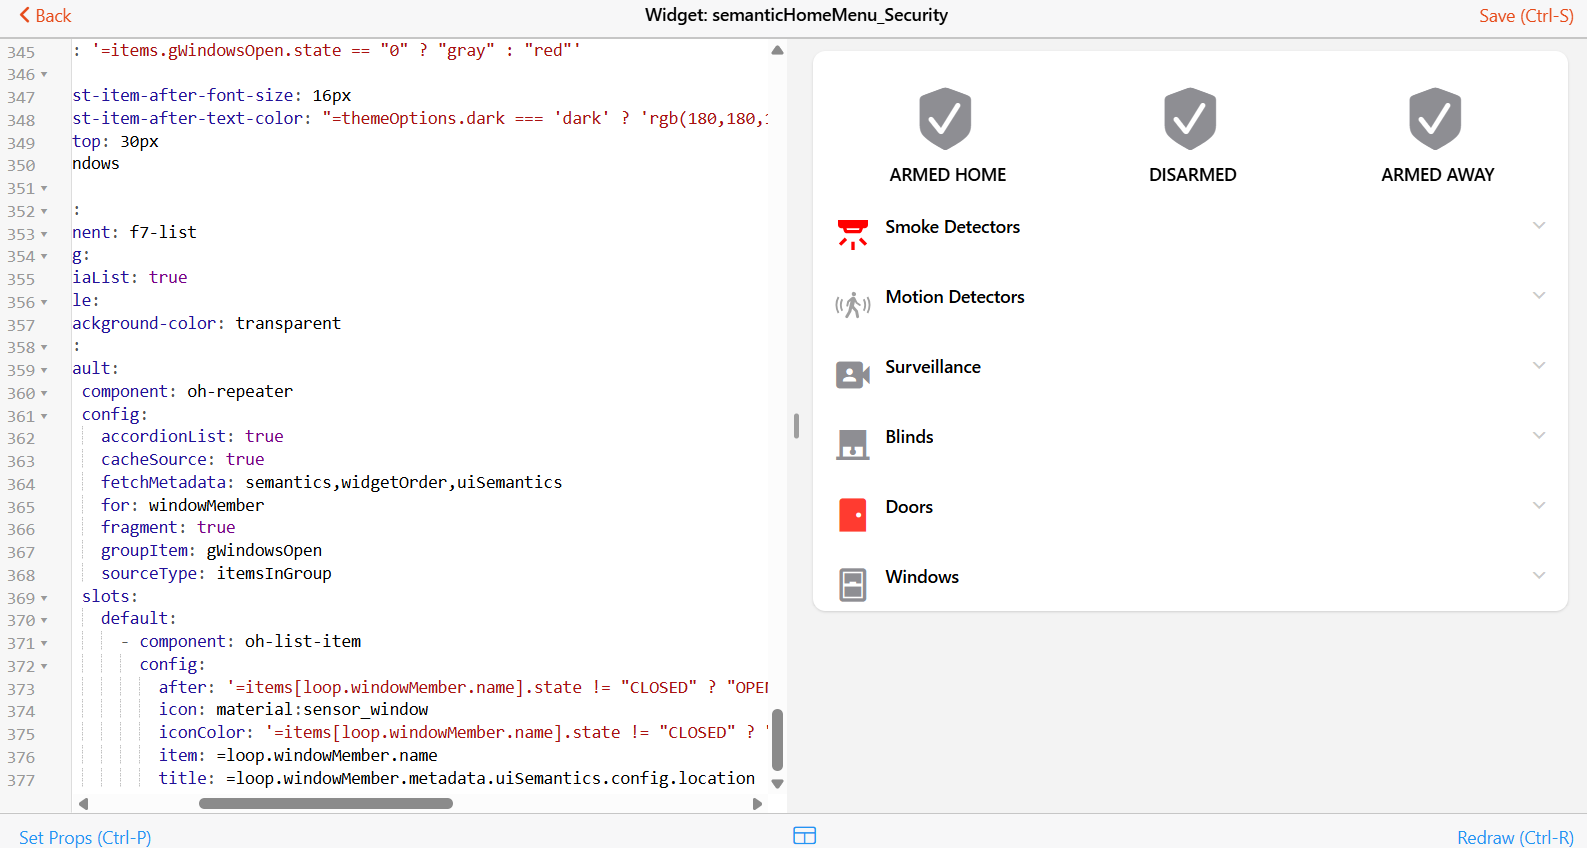Click the surveillance camera icon

point(852,375)
